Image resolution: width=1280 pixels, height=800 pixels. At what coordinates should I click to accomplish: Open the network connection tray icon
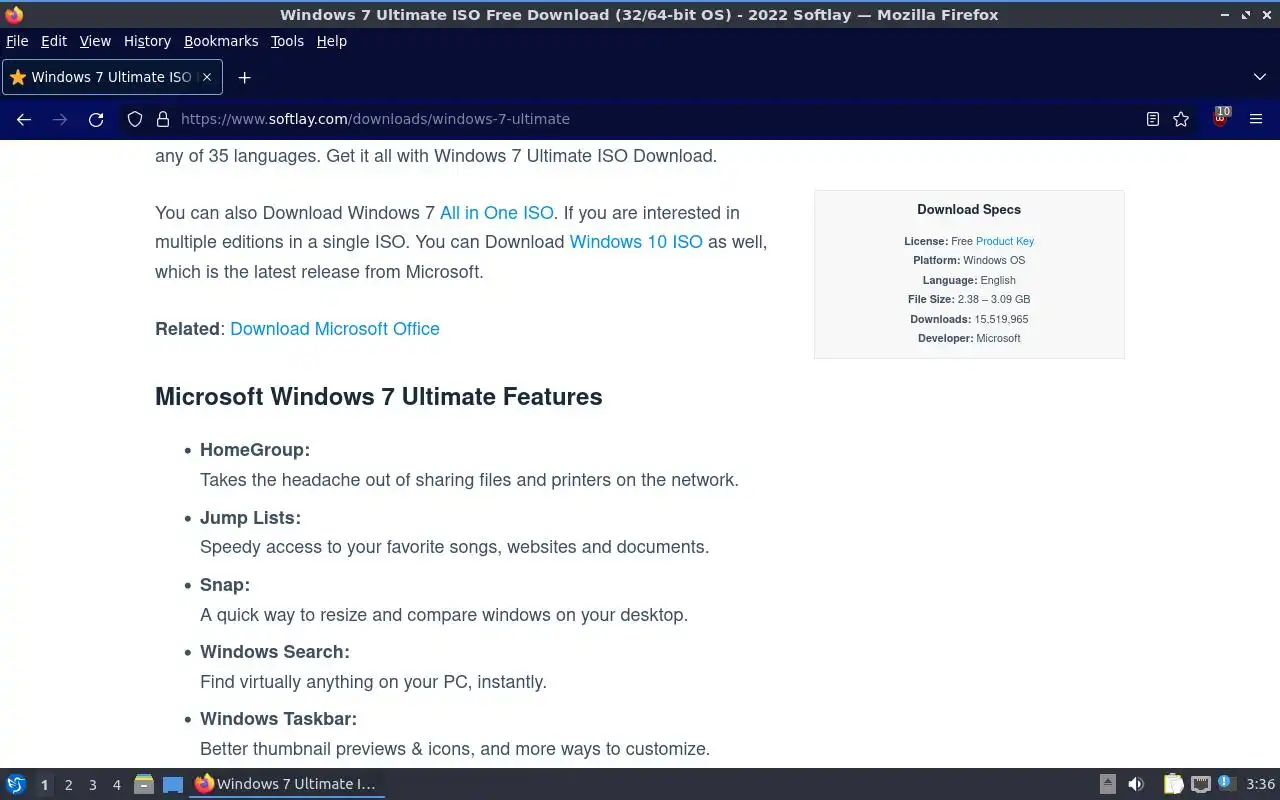[1201, 784]
